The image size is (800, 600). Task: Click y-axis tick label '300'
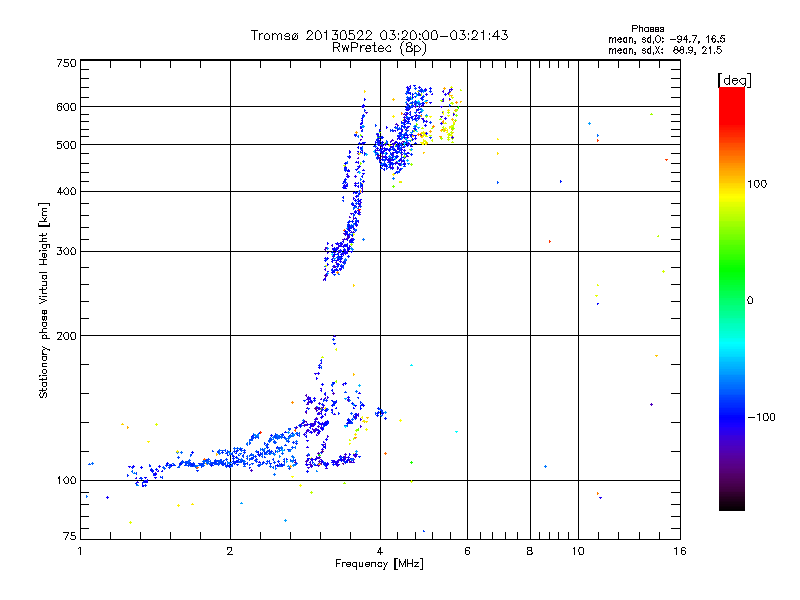66,252
